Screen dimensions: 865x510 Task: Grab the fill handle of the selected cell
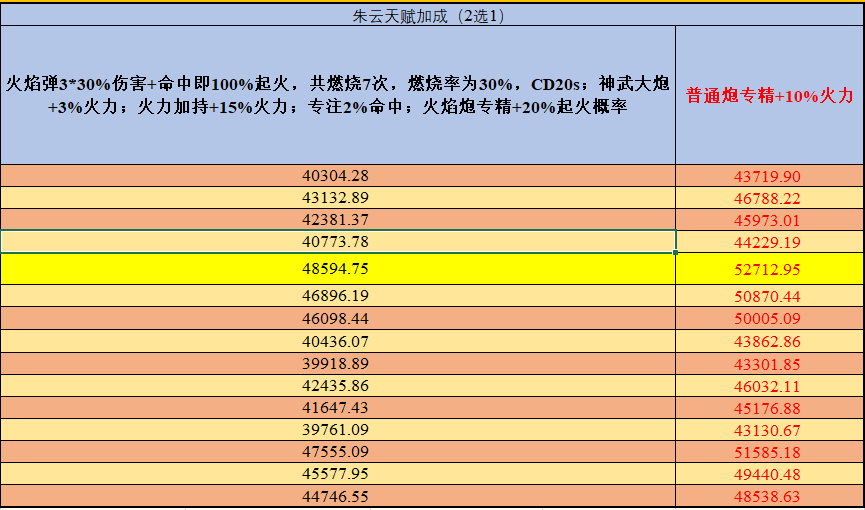(676, 252)
